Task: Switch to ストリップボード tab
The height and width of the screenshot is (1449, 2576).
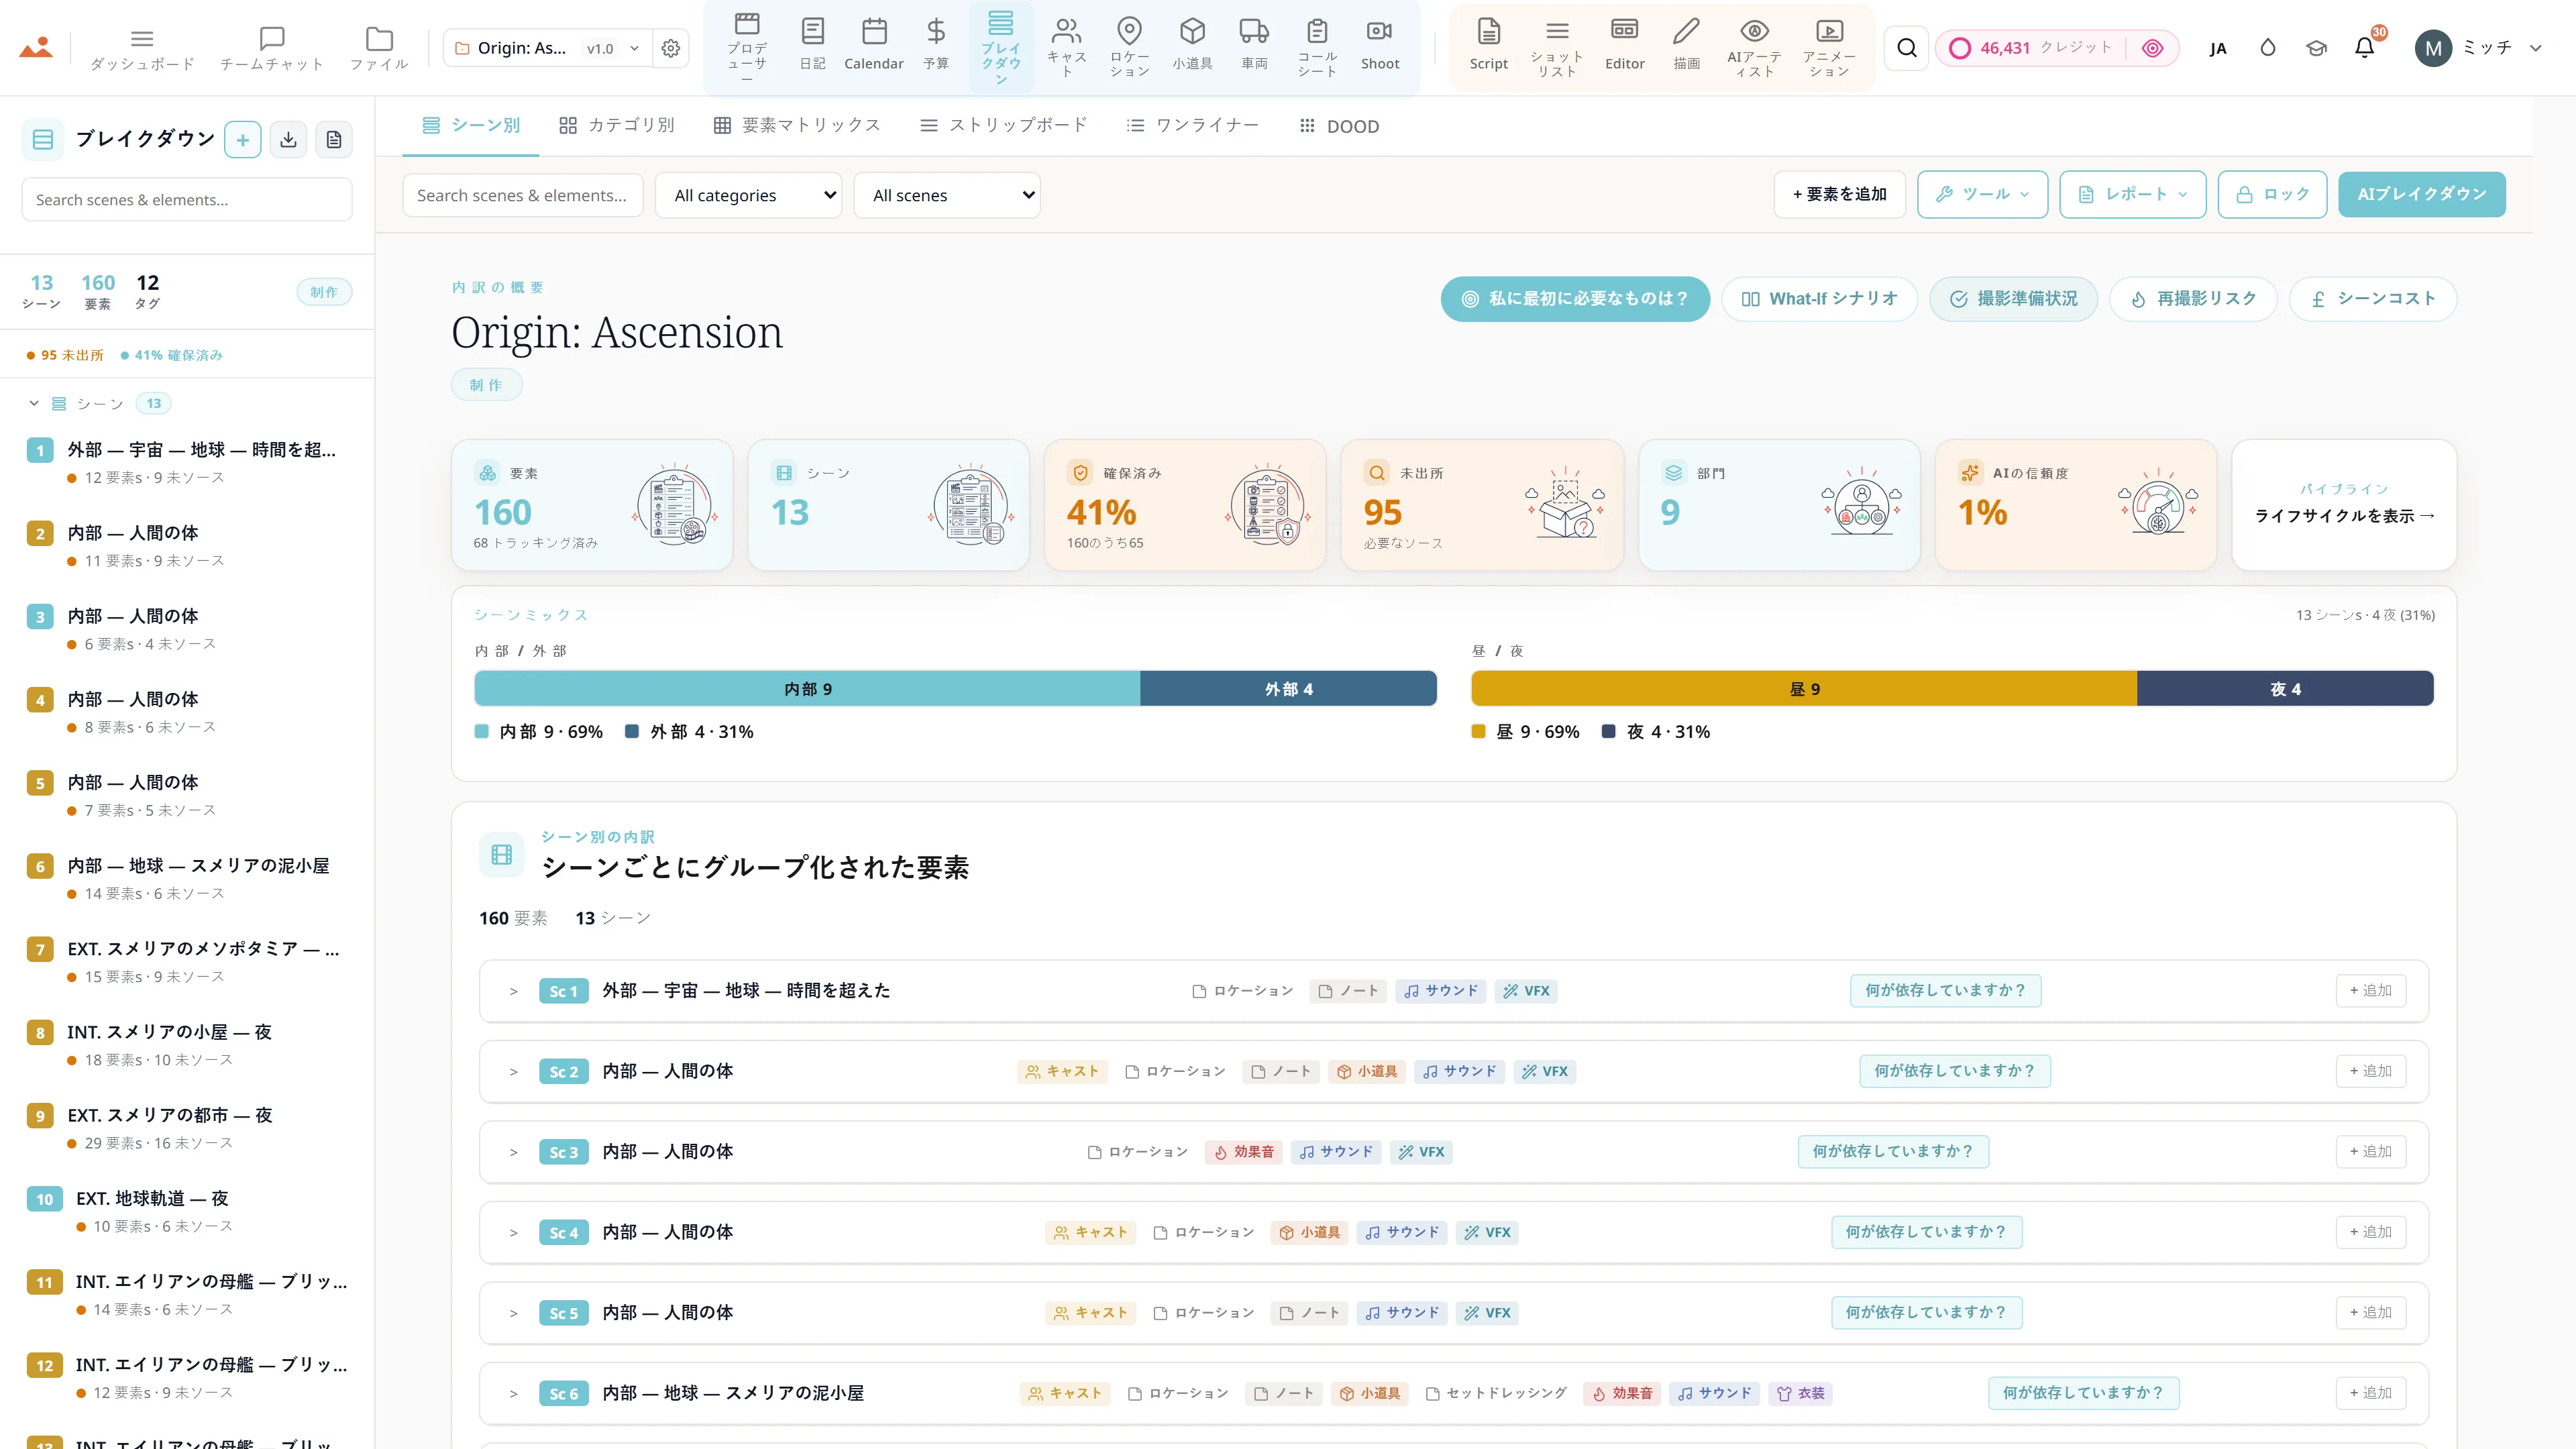Action: coord(1004,126)
